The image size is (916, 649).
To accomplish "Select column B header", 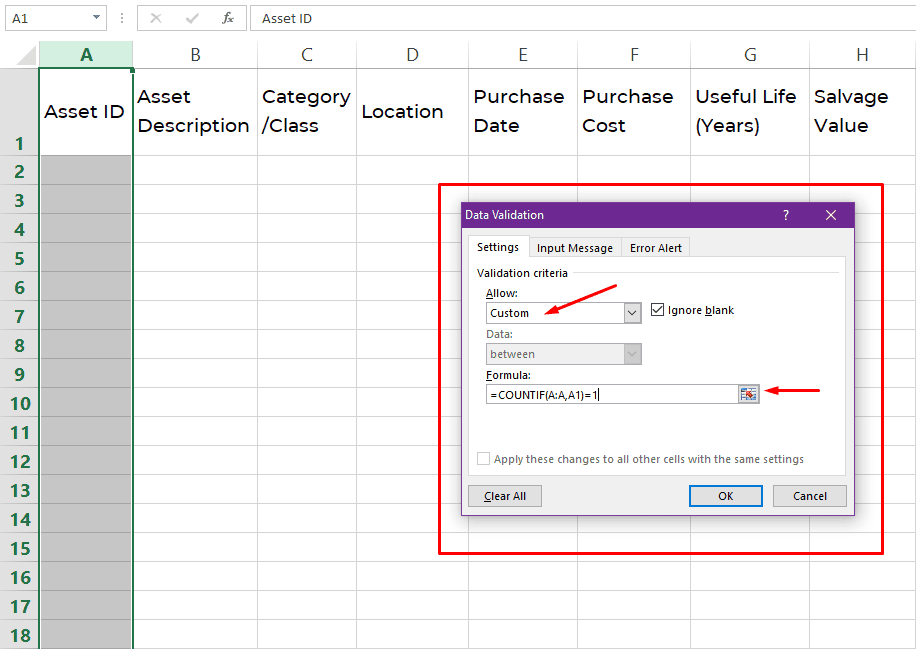I will pyautogui.click(x=195, y=55).
